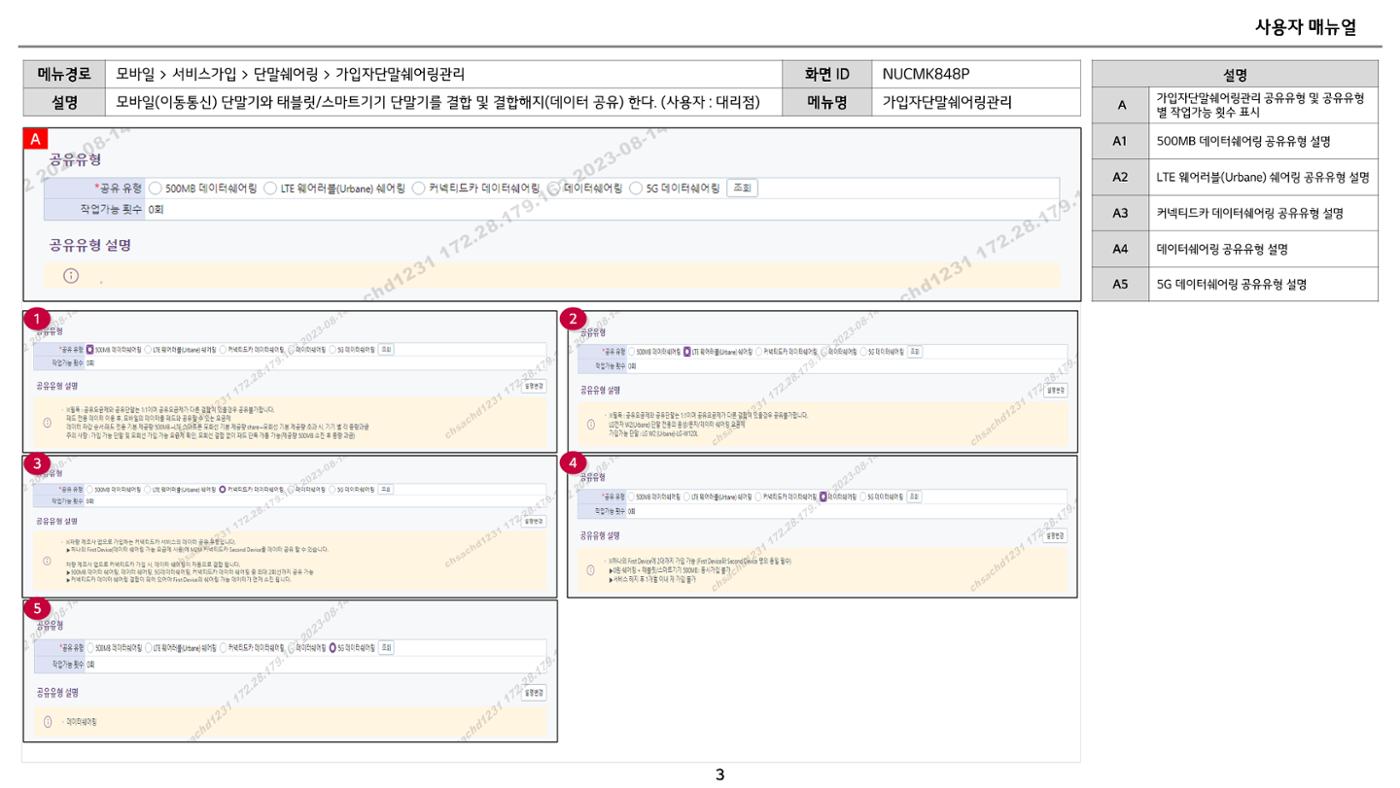
Task: Click the 조회 button in panel 5
Action: coord(385,647)
